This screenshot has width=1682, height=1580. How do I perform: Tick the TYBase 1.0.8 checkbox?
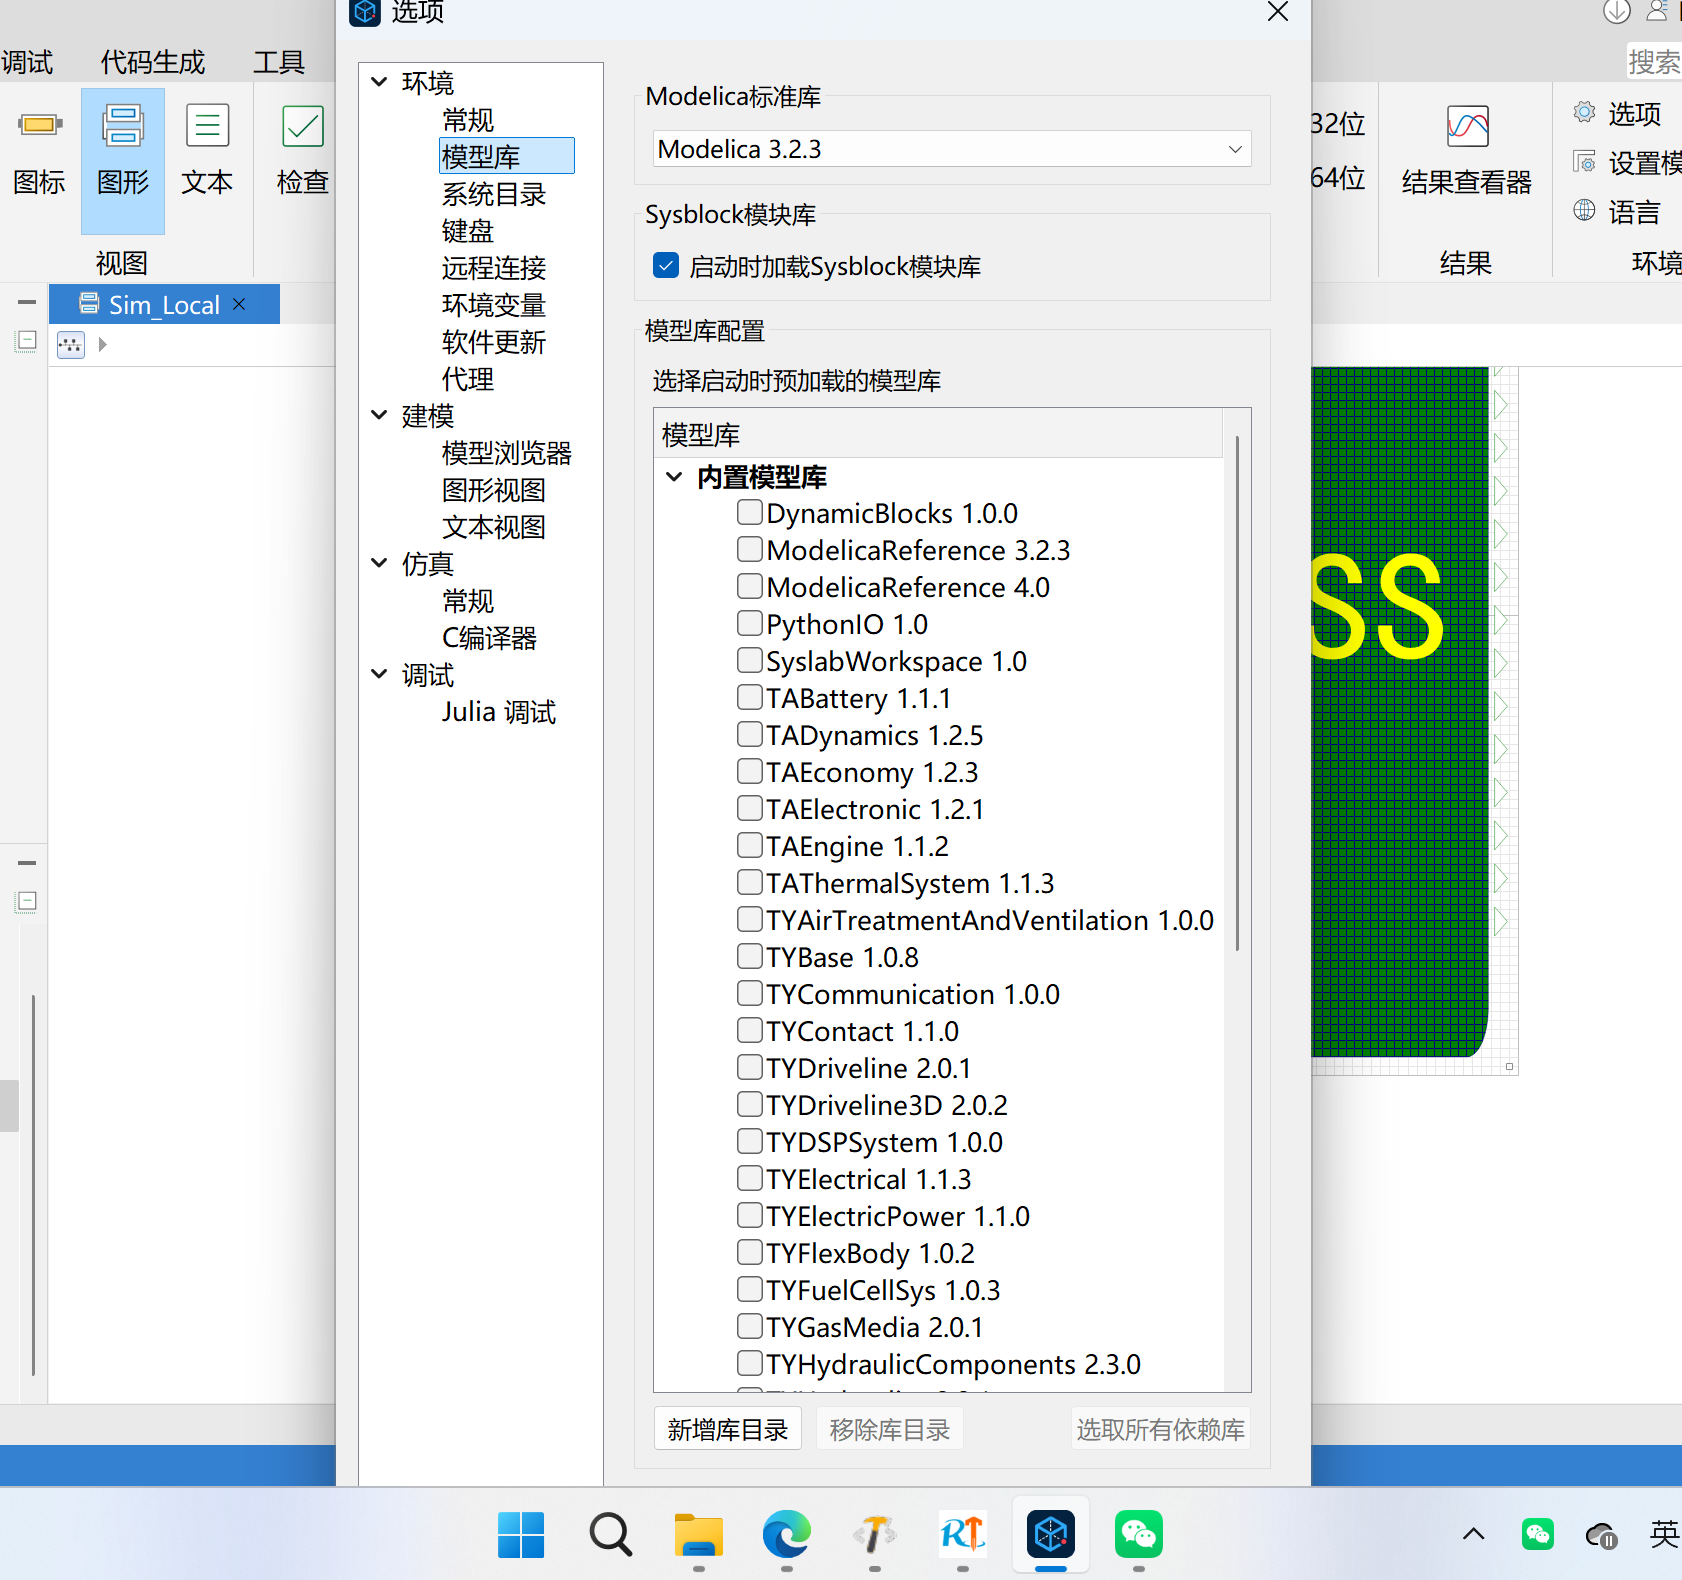750,957
